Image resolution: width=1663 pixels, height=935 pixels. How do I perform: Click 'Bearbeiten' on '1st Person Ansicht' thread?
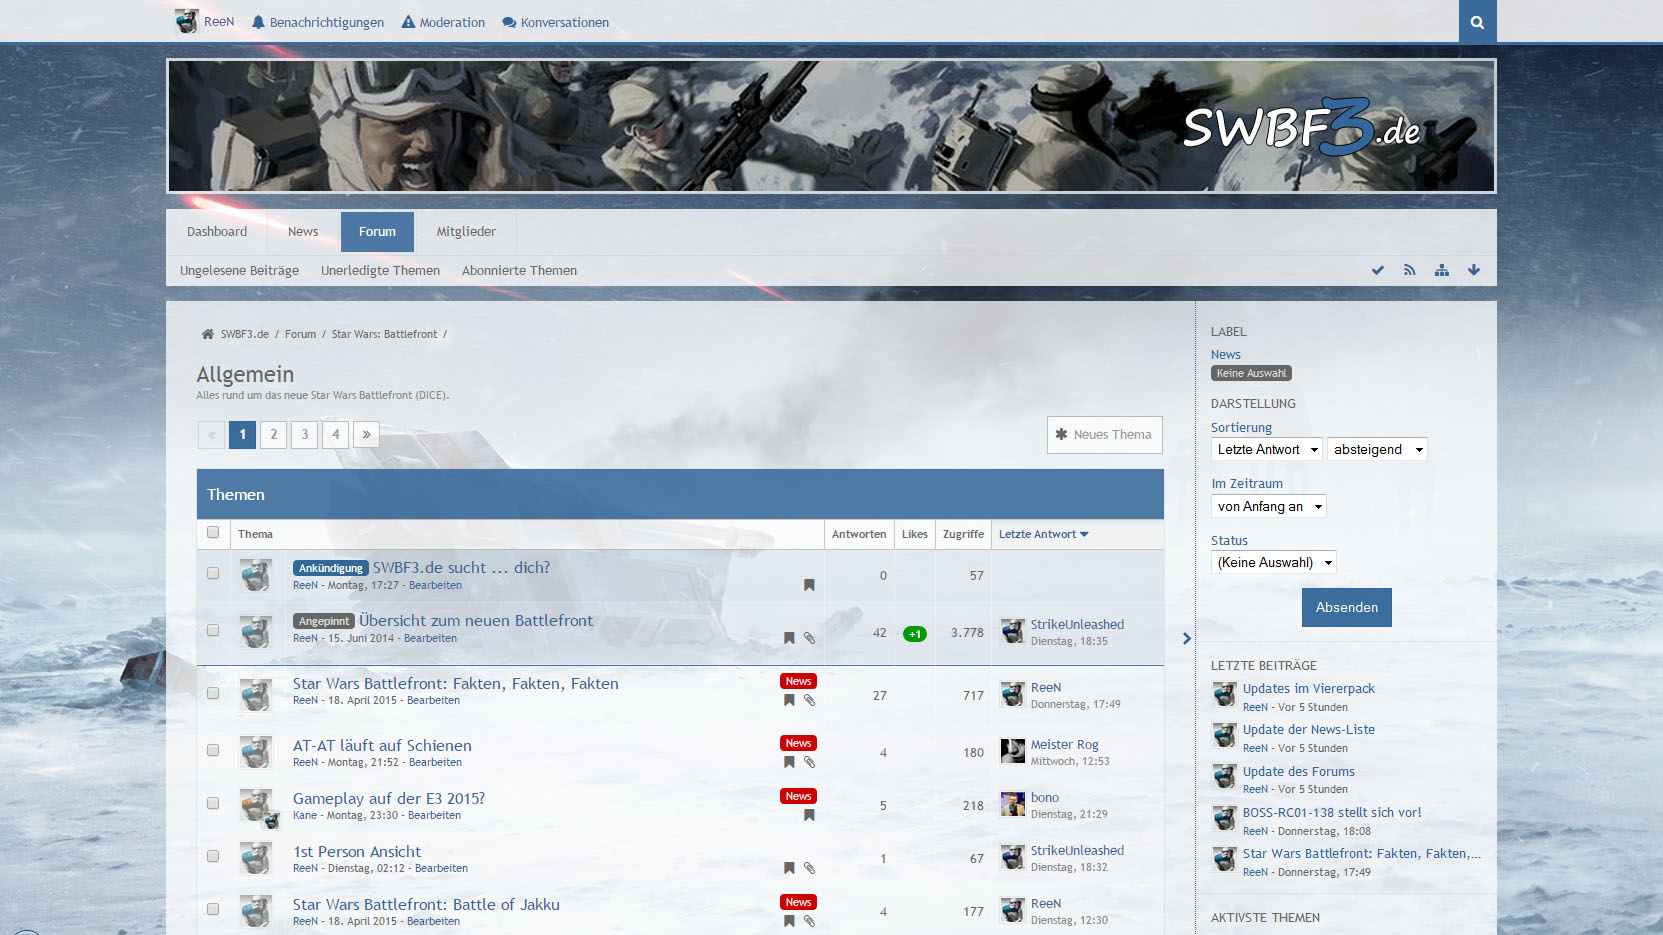coord(441,868)
